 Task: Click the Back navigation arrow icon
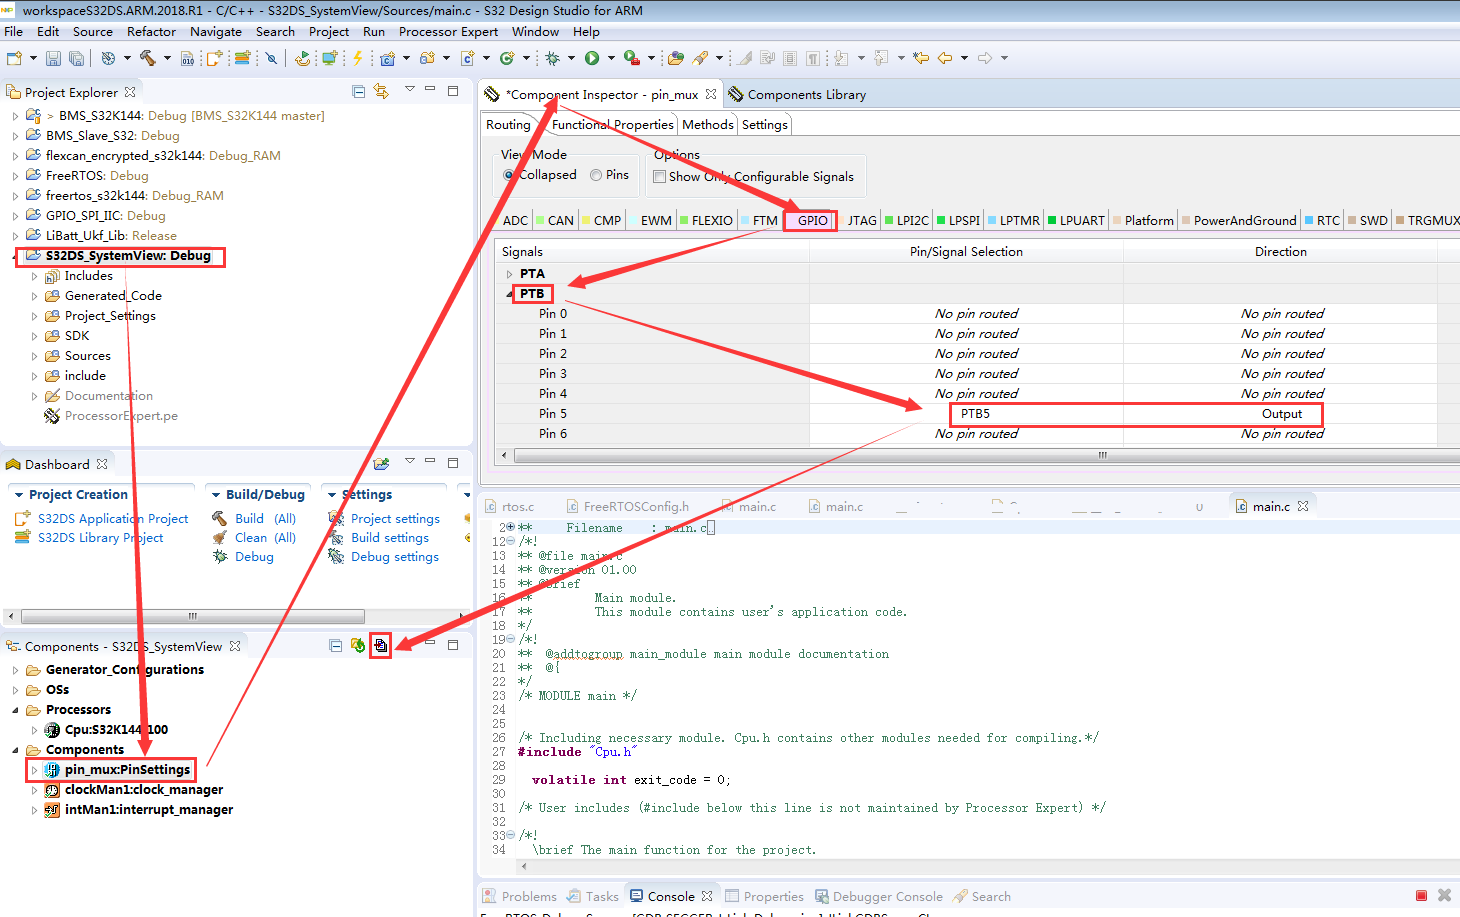click(x=945, y=58)
